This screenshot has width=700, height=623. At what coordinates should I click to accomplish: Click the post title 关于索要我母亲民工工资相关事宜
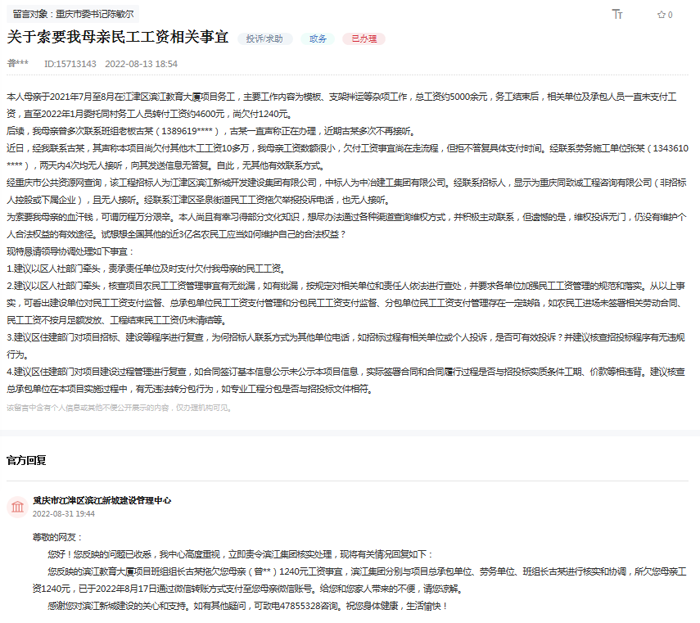point(118,38)
